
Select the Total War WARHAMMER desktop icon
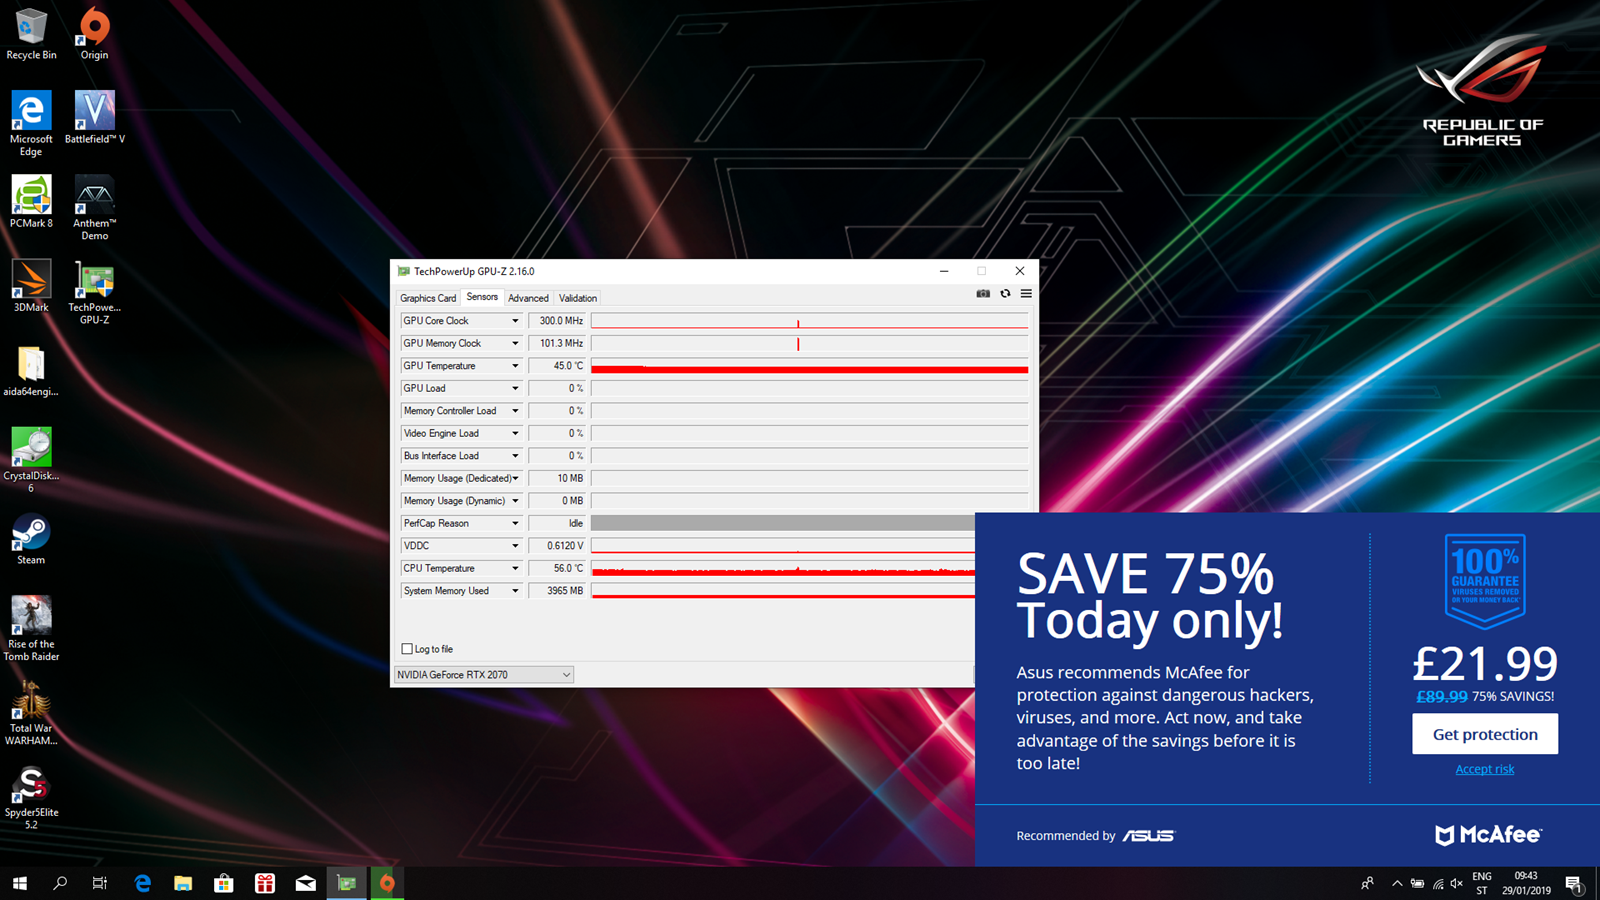point(31,712)
